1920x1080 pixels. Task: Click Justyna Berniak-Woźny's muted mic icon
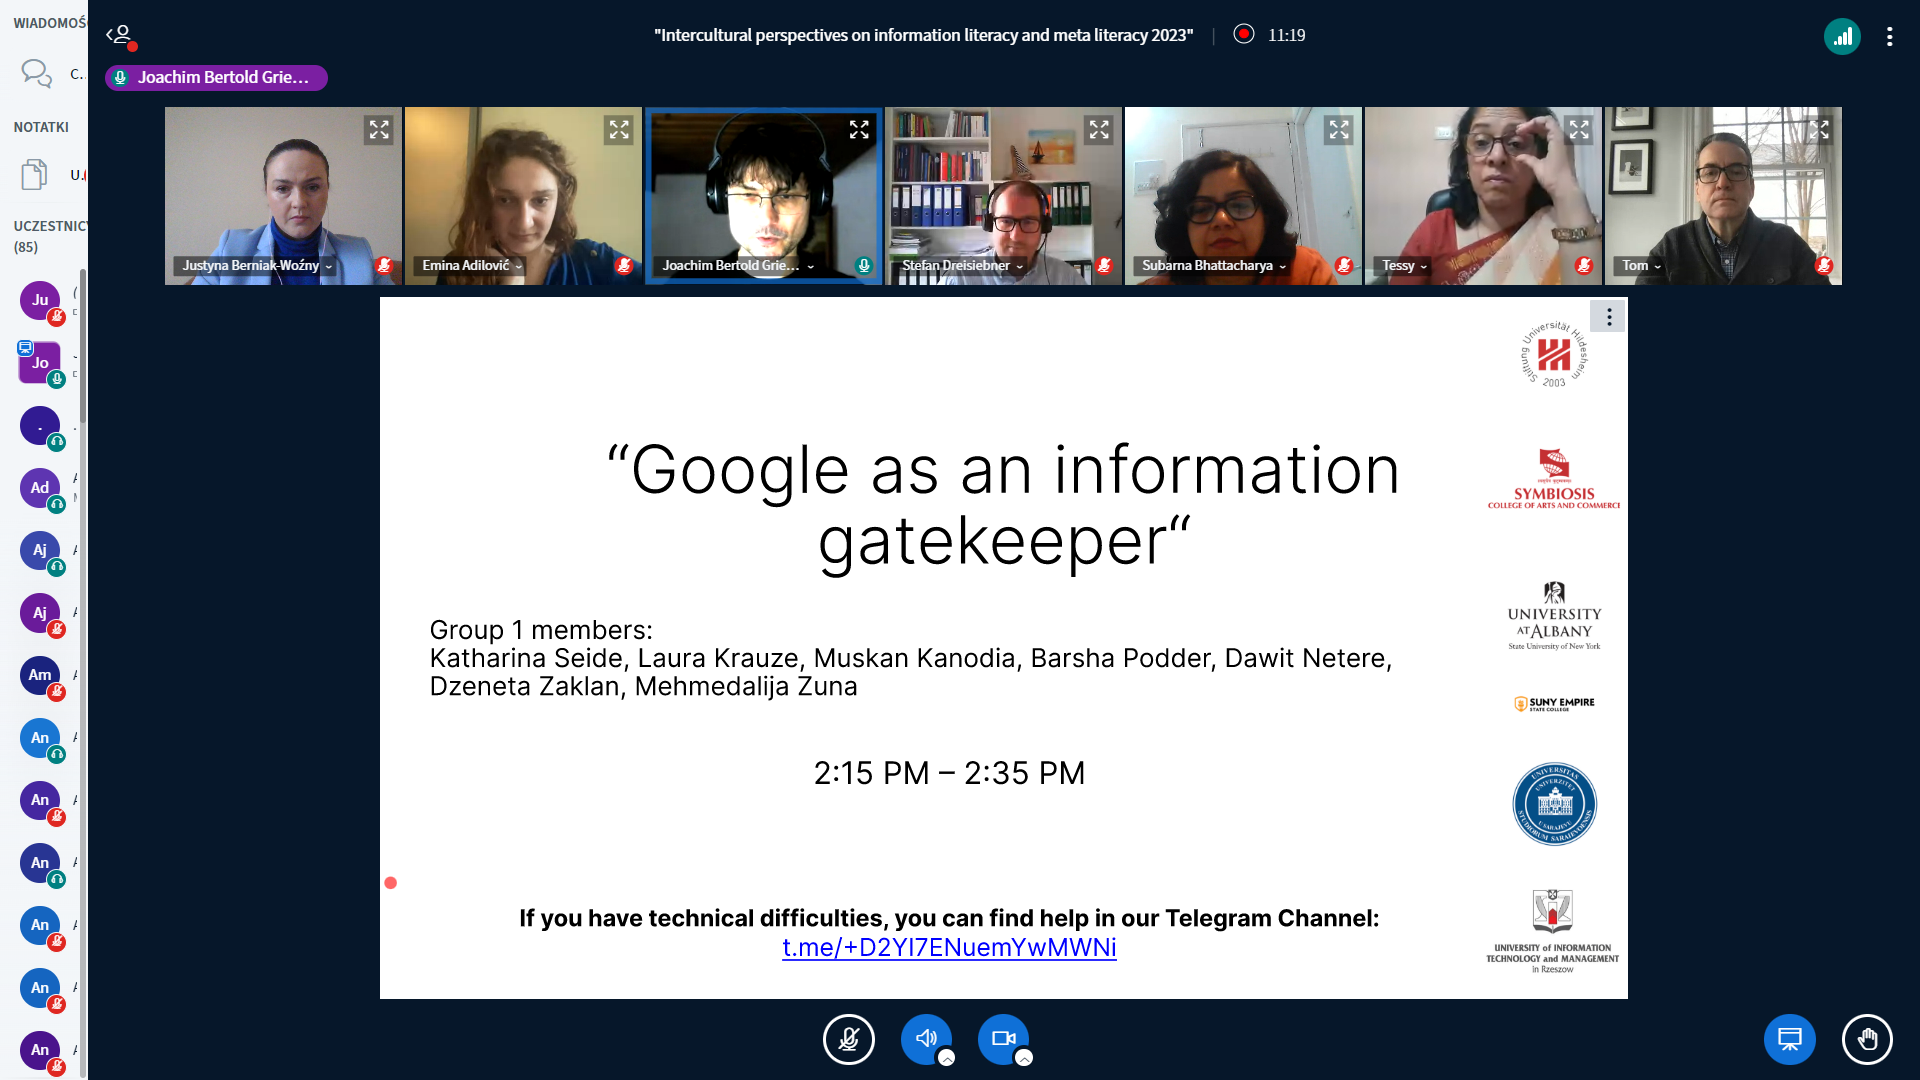pyautogui.click(x=384, y=266)
